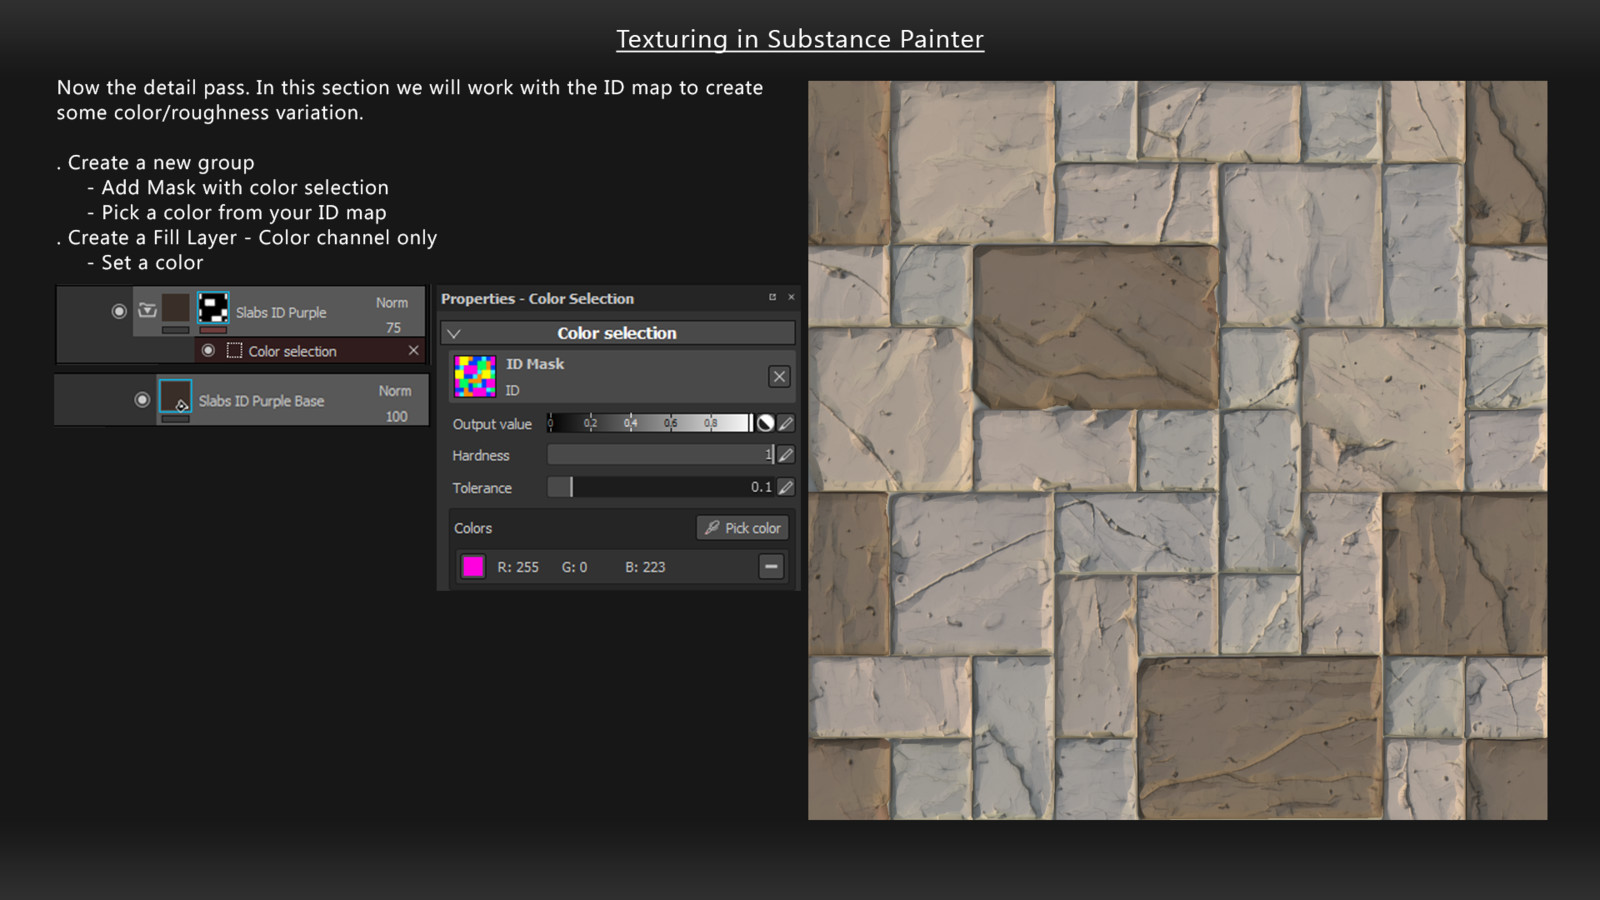
Task: Open the magenta color swatch
Action: pos(473,566)
